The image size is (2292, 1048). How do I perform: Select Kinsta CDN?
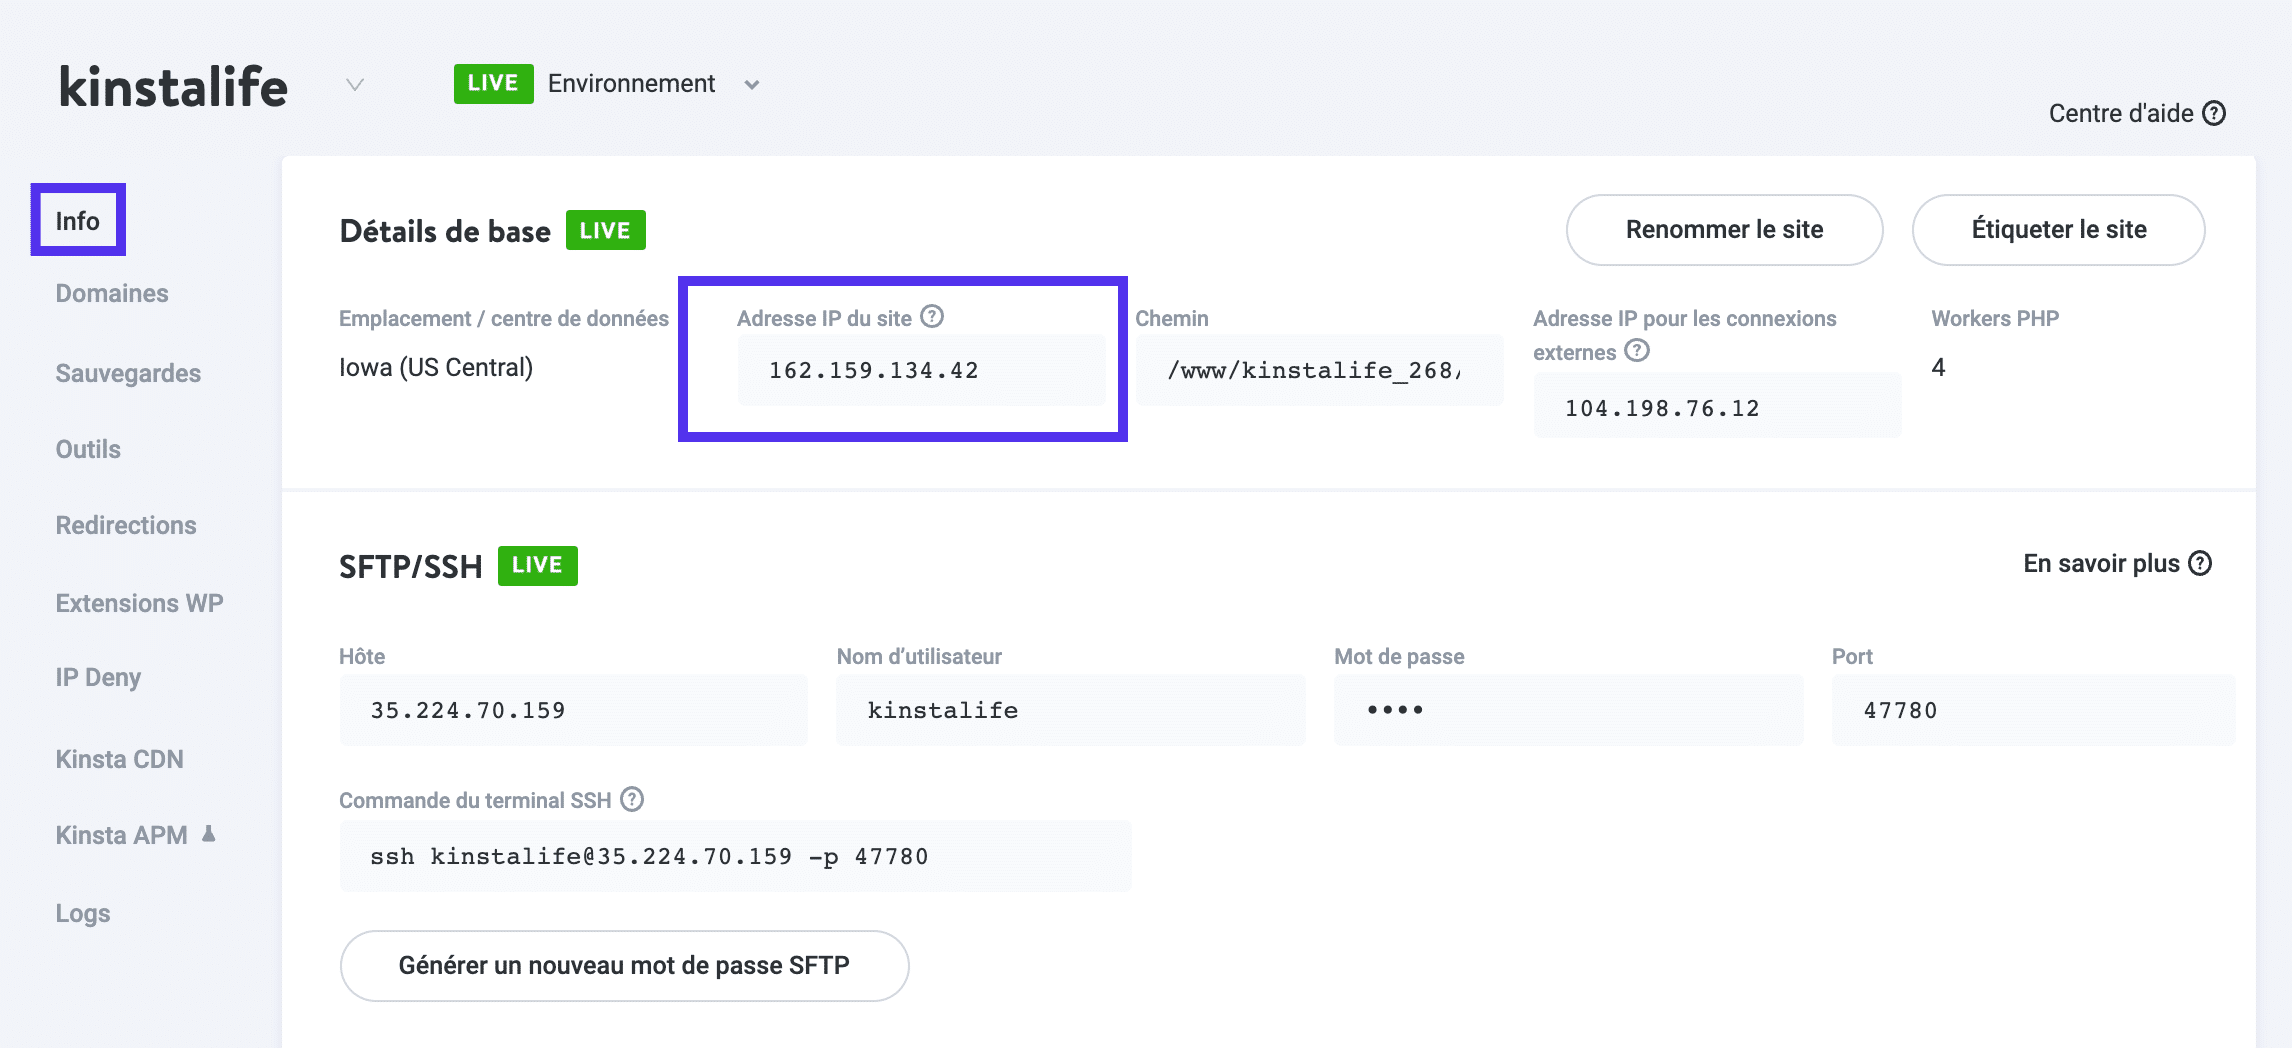[x=119, y=758]
